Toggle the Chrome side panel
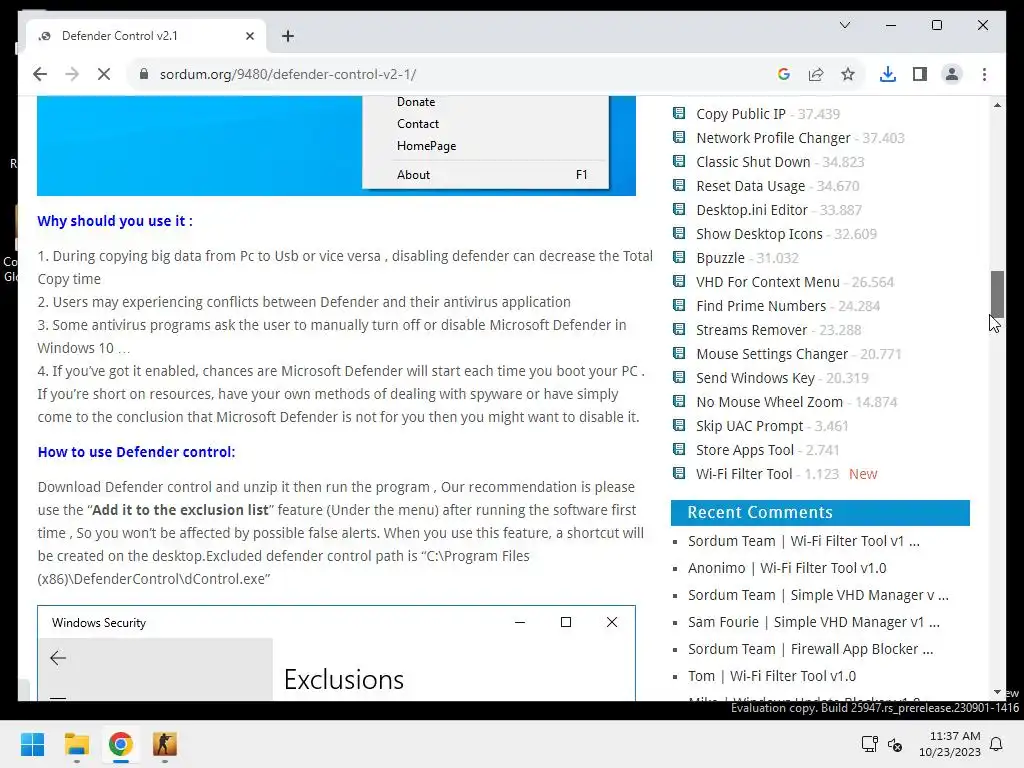The image size is (1024, 768). pyautogui.click(x=920, y=74)
